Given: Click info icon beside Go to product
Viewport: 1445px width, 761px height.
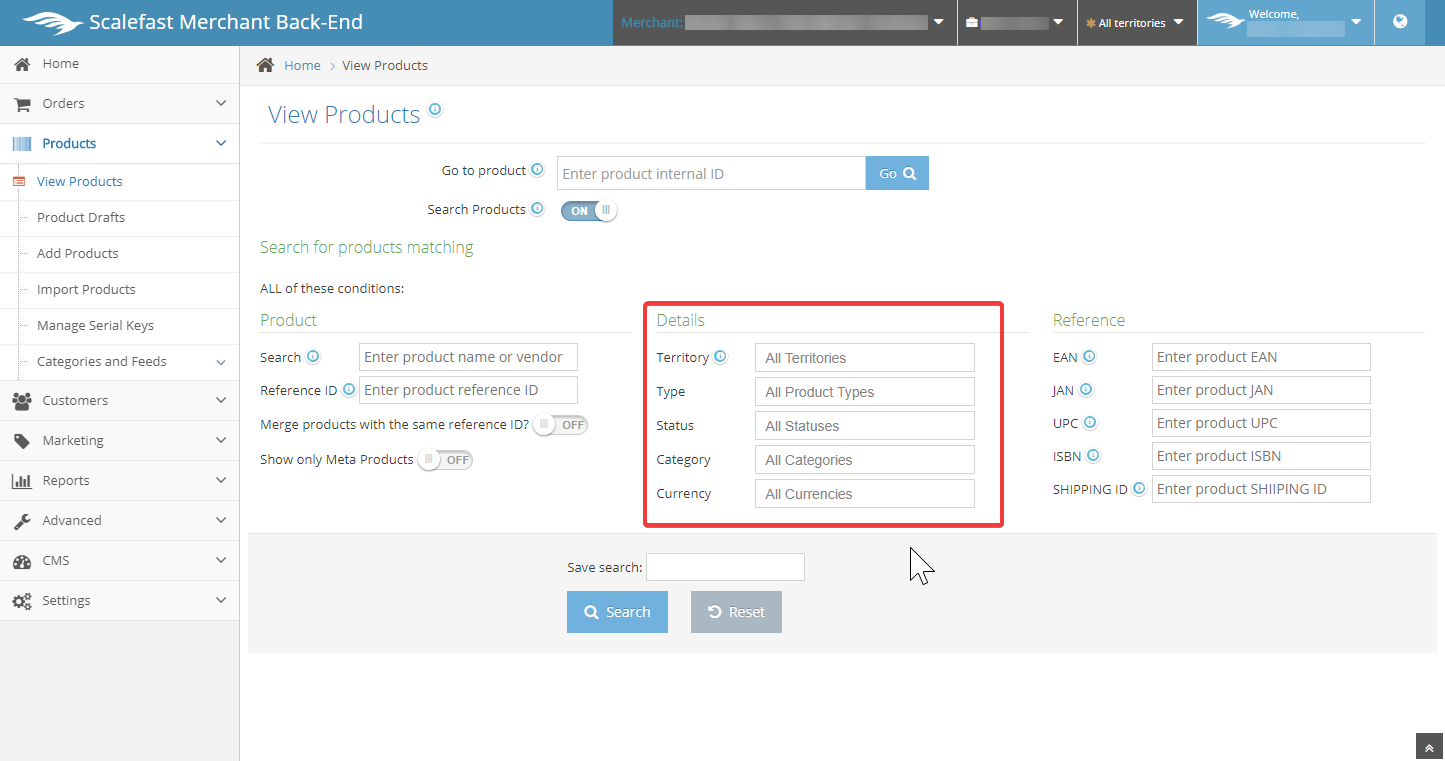Looking at the screenshot, I should pos(537,170).
